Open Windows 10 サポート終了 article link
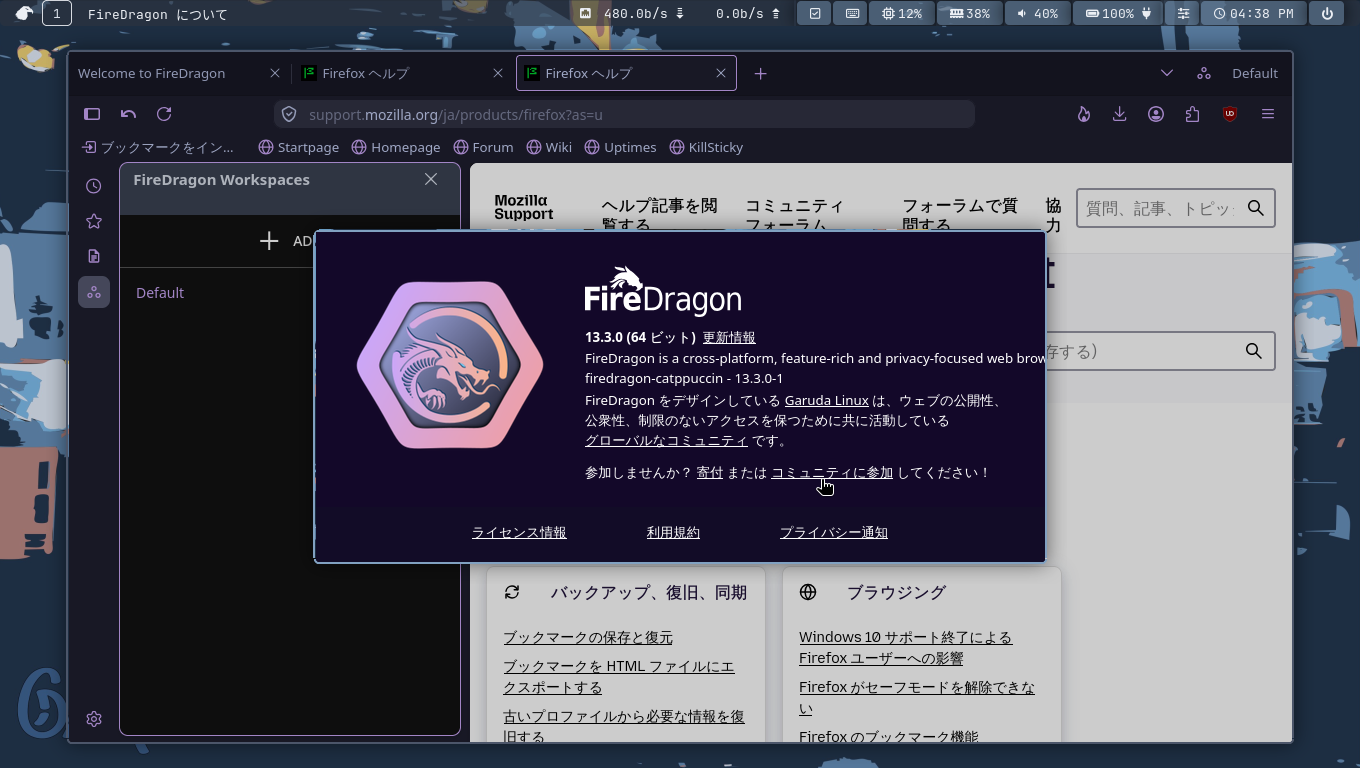The image size is (1360, 768). click(906, 648)
